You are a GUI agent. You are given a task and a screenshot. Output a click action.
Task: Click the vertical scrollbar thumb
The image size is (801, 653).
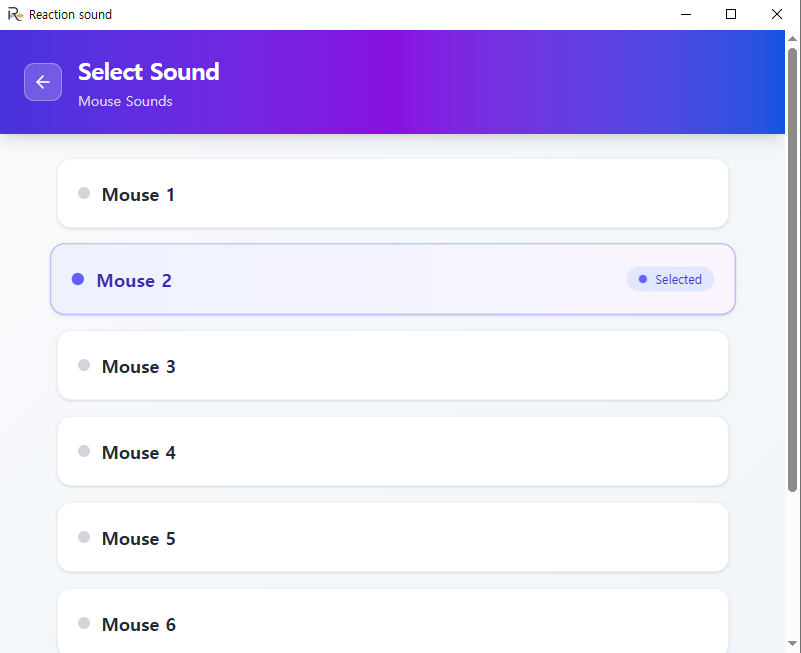(x=793, y=270)
